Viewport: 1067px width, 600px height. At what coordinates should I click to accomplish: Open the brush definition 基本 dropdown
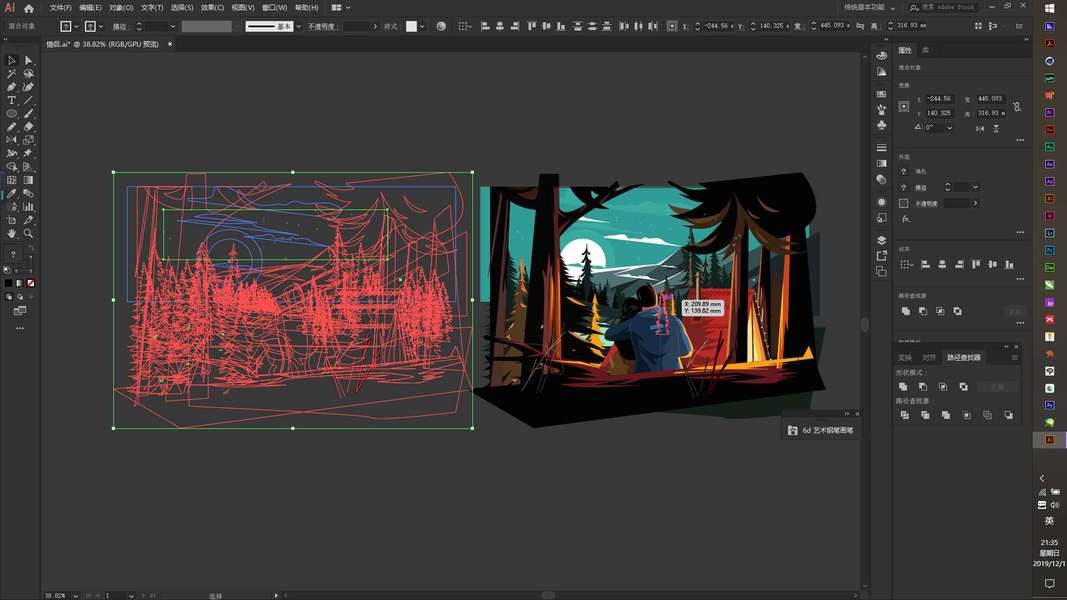coord(298,27)
